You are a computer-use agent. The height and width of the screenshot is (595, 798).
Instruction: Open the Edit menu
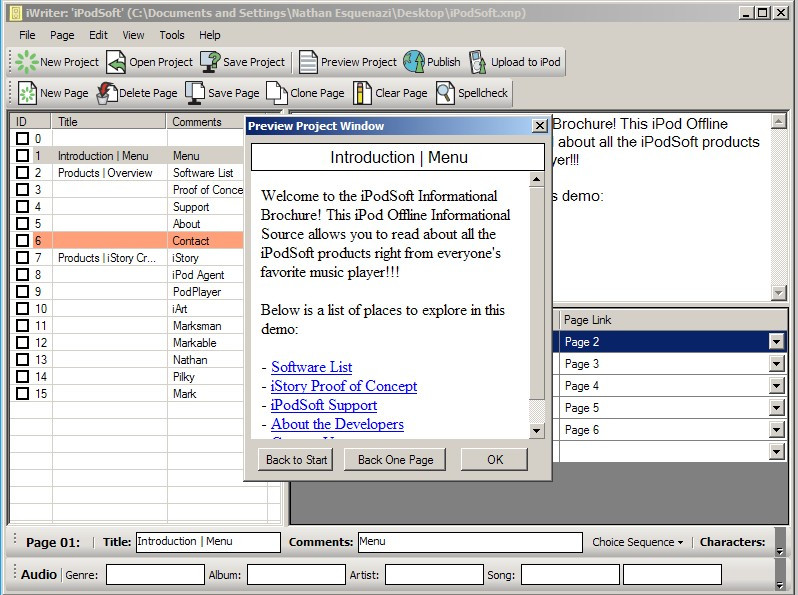(x=98, y=35)
